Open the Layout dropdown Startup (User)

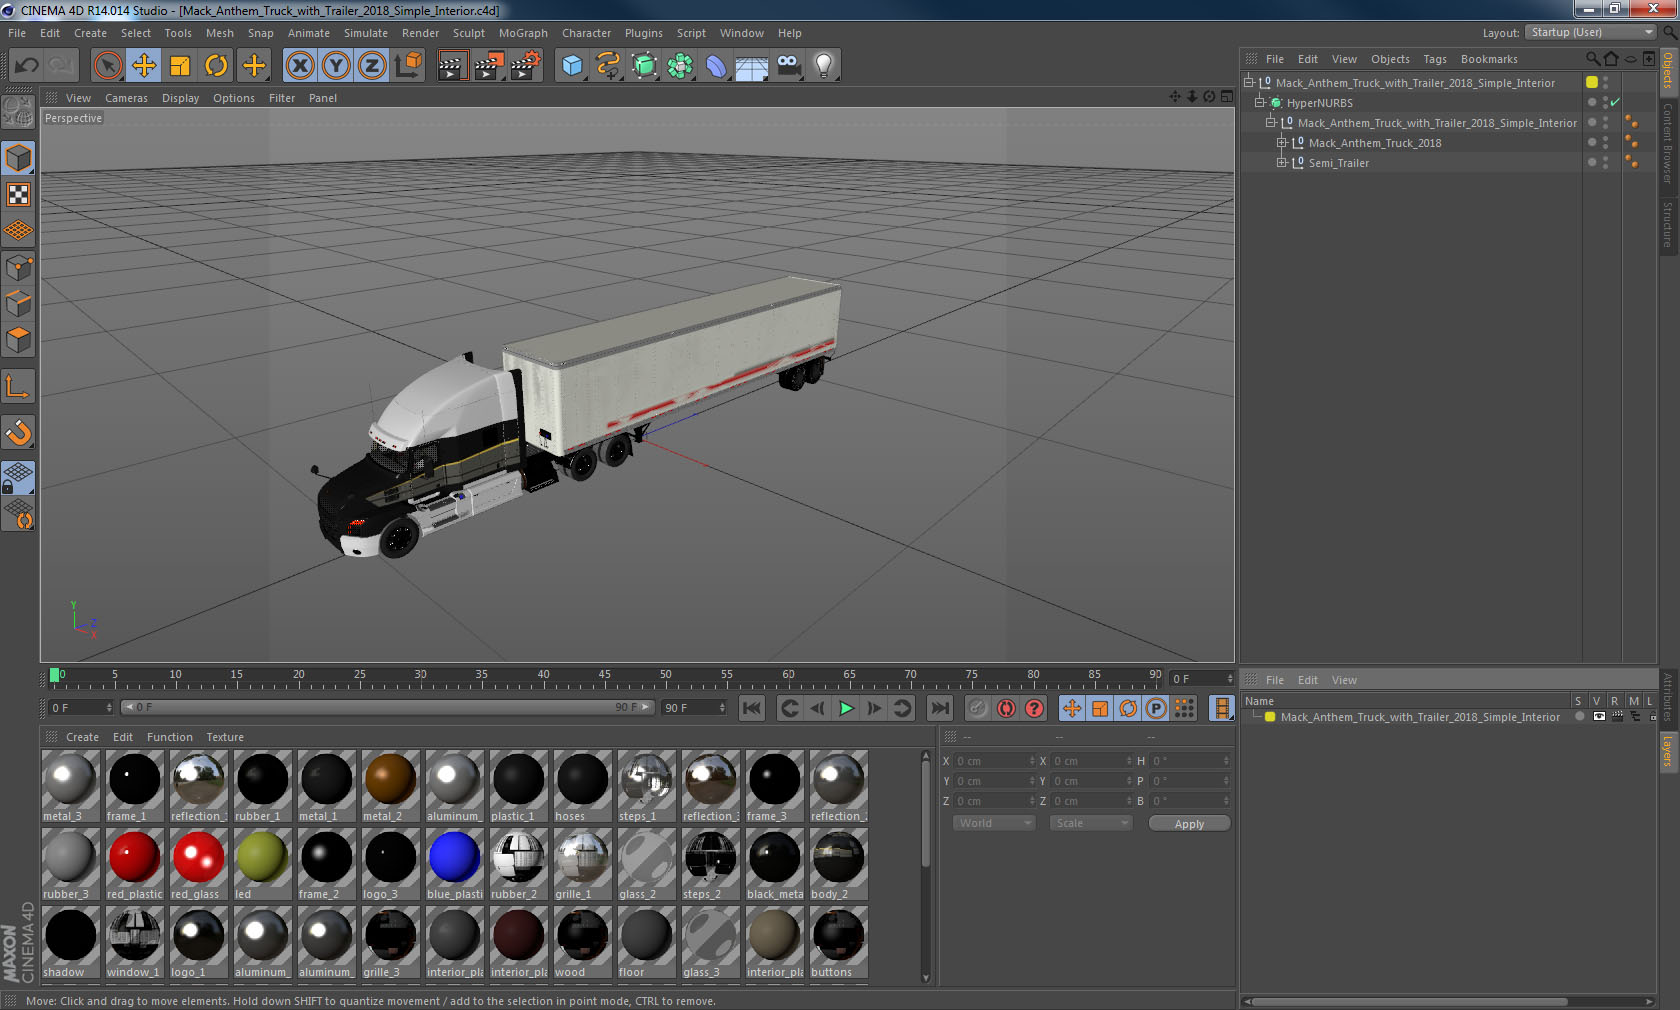point(1591,32)
